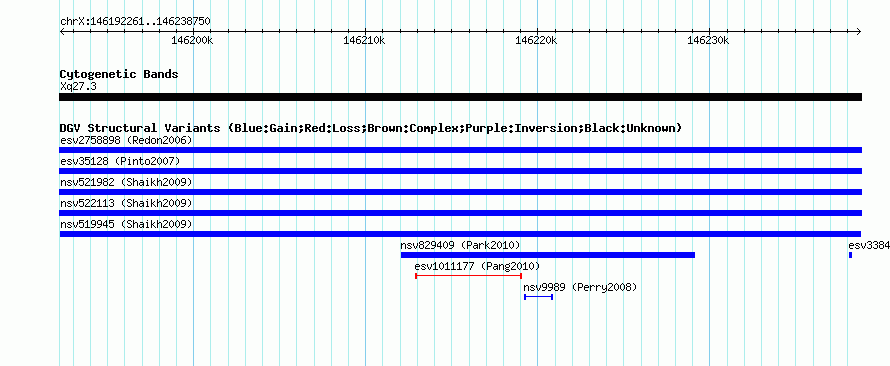Click the ruler's left arrowhead

click(x=62, y=31)
